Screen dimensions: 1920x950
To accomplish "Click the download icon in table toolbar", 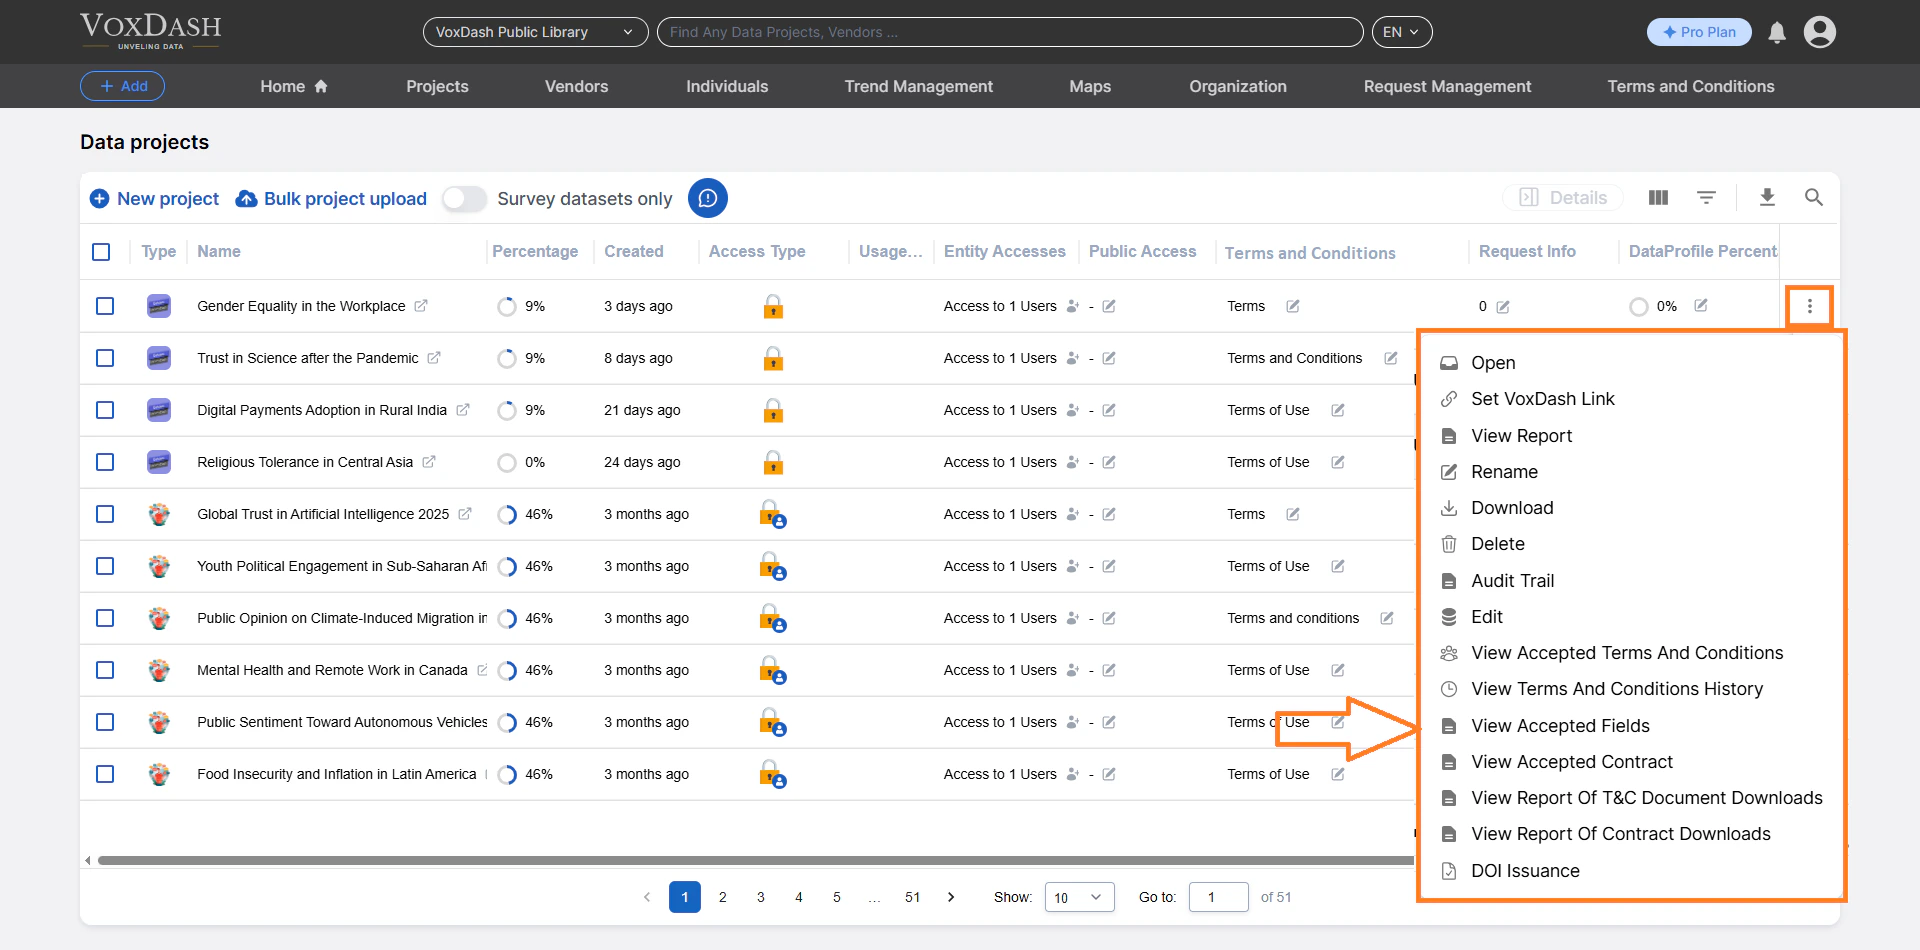I will pos(1767,198).
